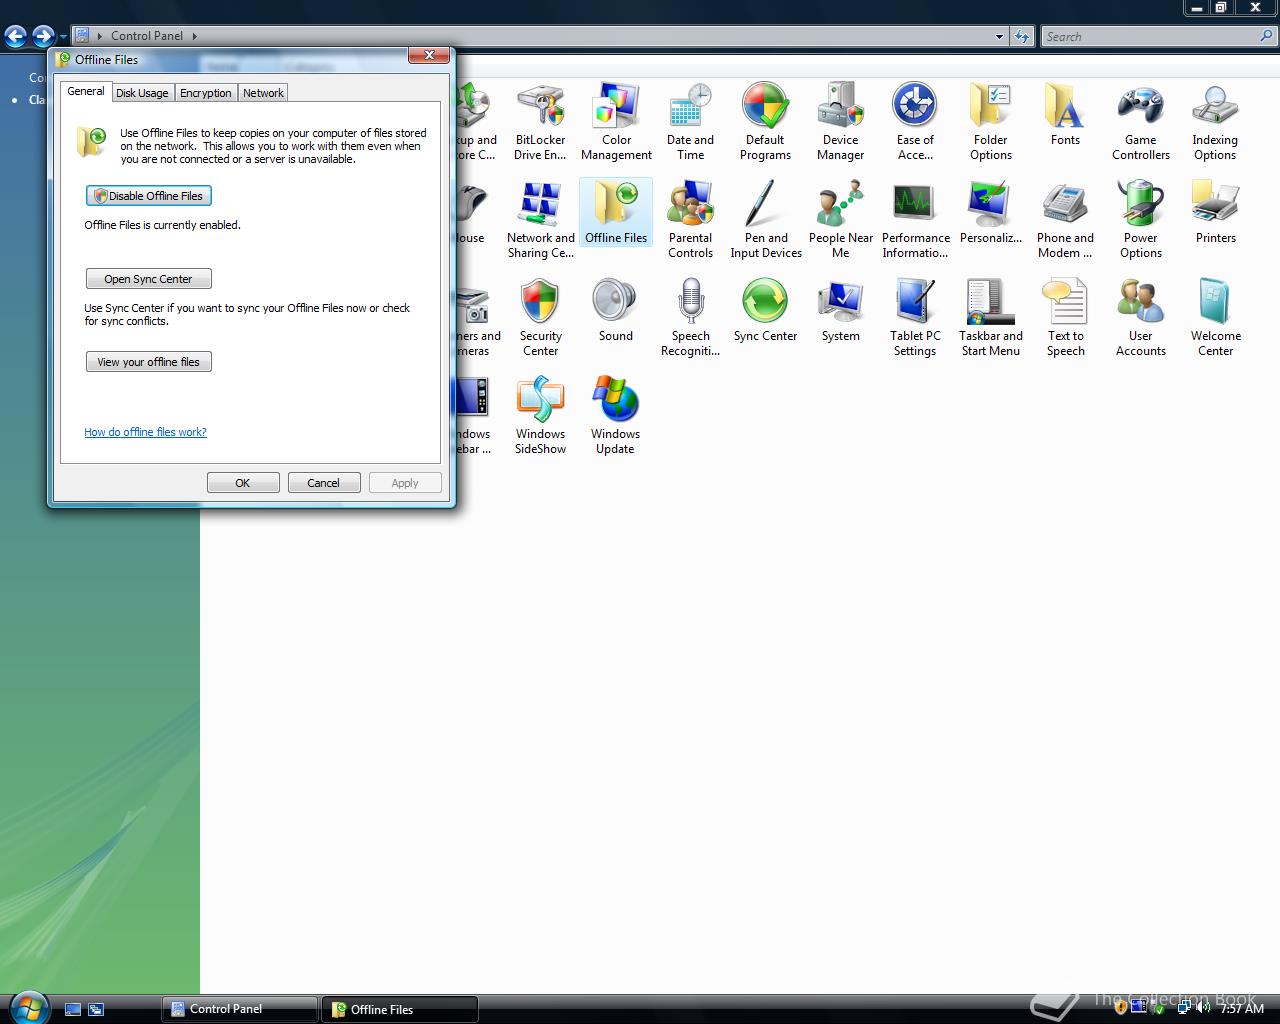
Task: Open Text to Speech icon
Action: (1065, 317)
